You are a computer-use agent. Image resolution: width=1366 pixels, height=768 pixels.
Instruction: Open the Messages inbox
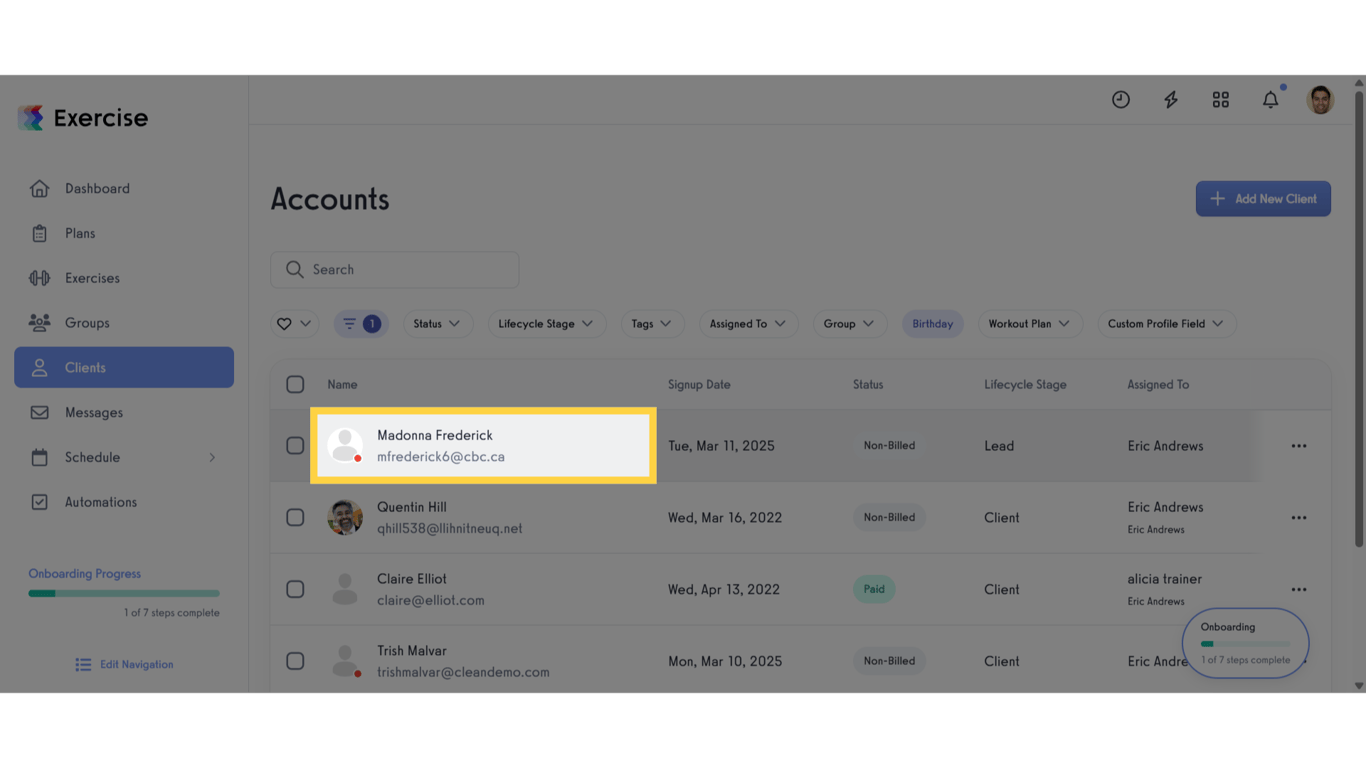click(x=93, y=412)
